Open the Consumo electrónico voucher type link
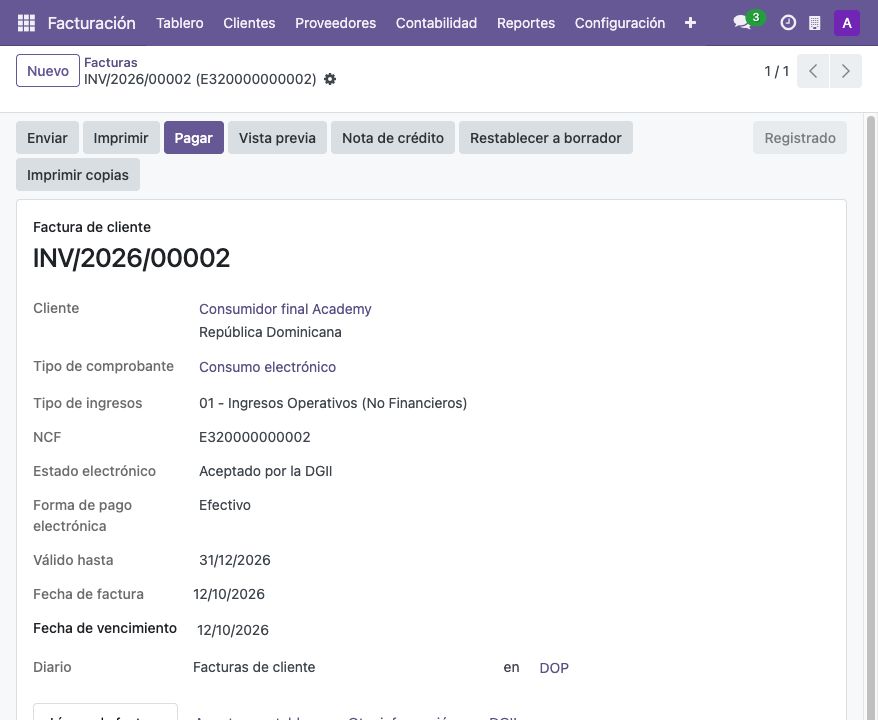The image size is (878, 720). pyautogui.click(x=267, y=367)
